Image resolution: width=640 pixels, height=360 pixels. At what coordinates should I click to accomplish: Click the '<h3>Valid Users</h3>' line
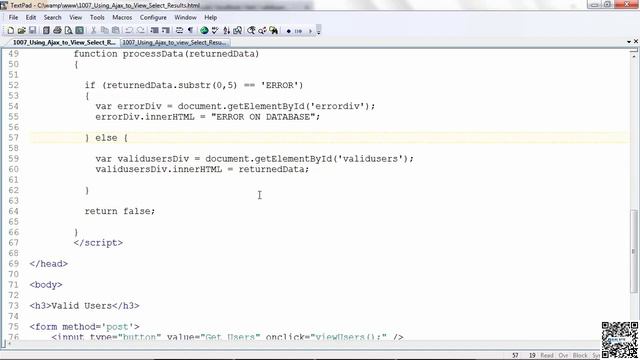coord(84,306)
